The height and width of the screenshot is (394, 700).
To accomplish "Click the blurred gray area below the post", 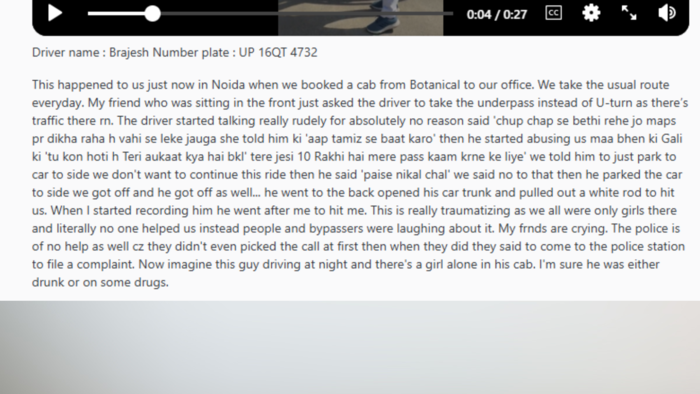I will 350,347.
